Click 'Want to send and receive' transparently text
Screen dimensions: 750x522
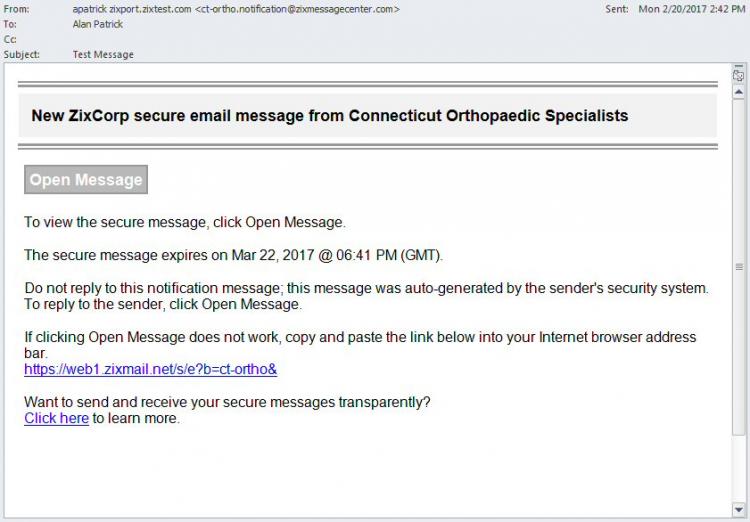coord(227,402)
